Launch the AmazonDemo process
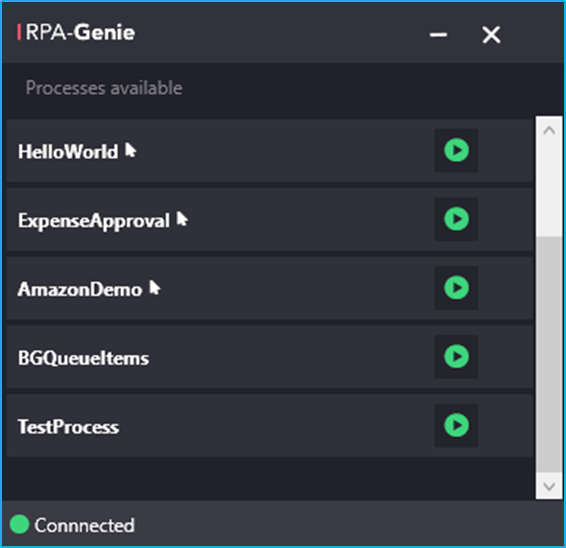Screen dimensions: 566x548 click(456, 288)
